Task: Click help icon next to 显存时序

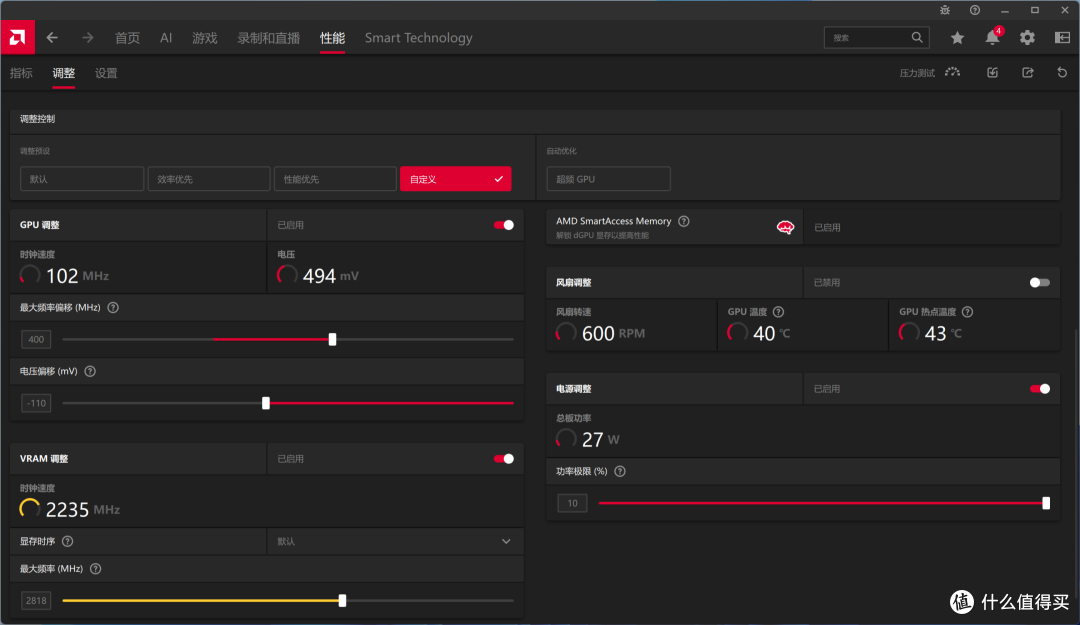Action: [x=68, y=541]
